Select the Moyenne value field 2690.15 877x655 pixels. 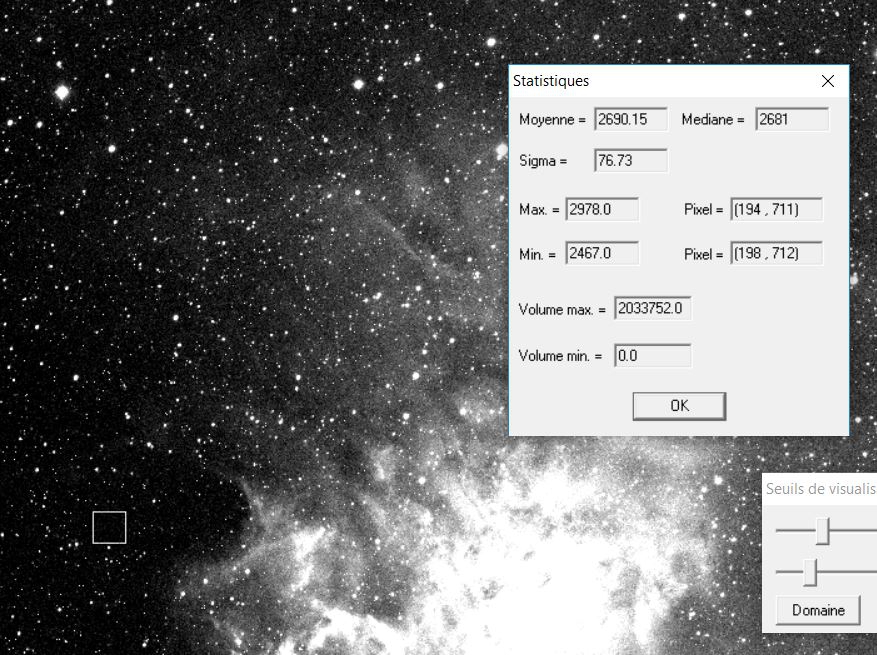coord(631,119)
